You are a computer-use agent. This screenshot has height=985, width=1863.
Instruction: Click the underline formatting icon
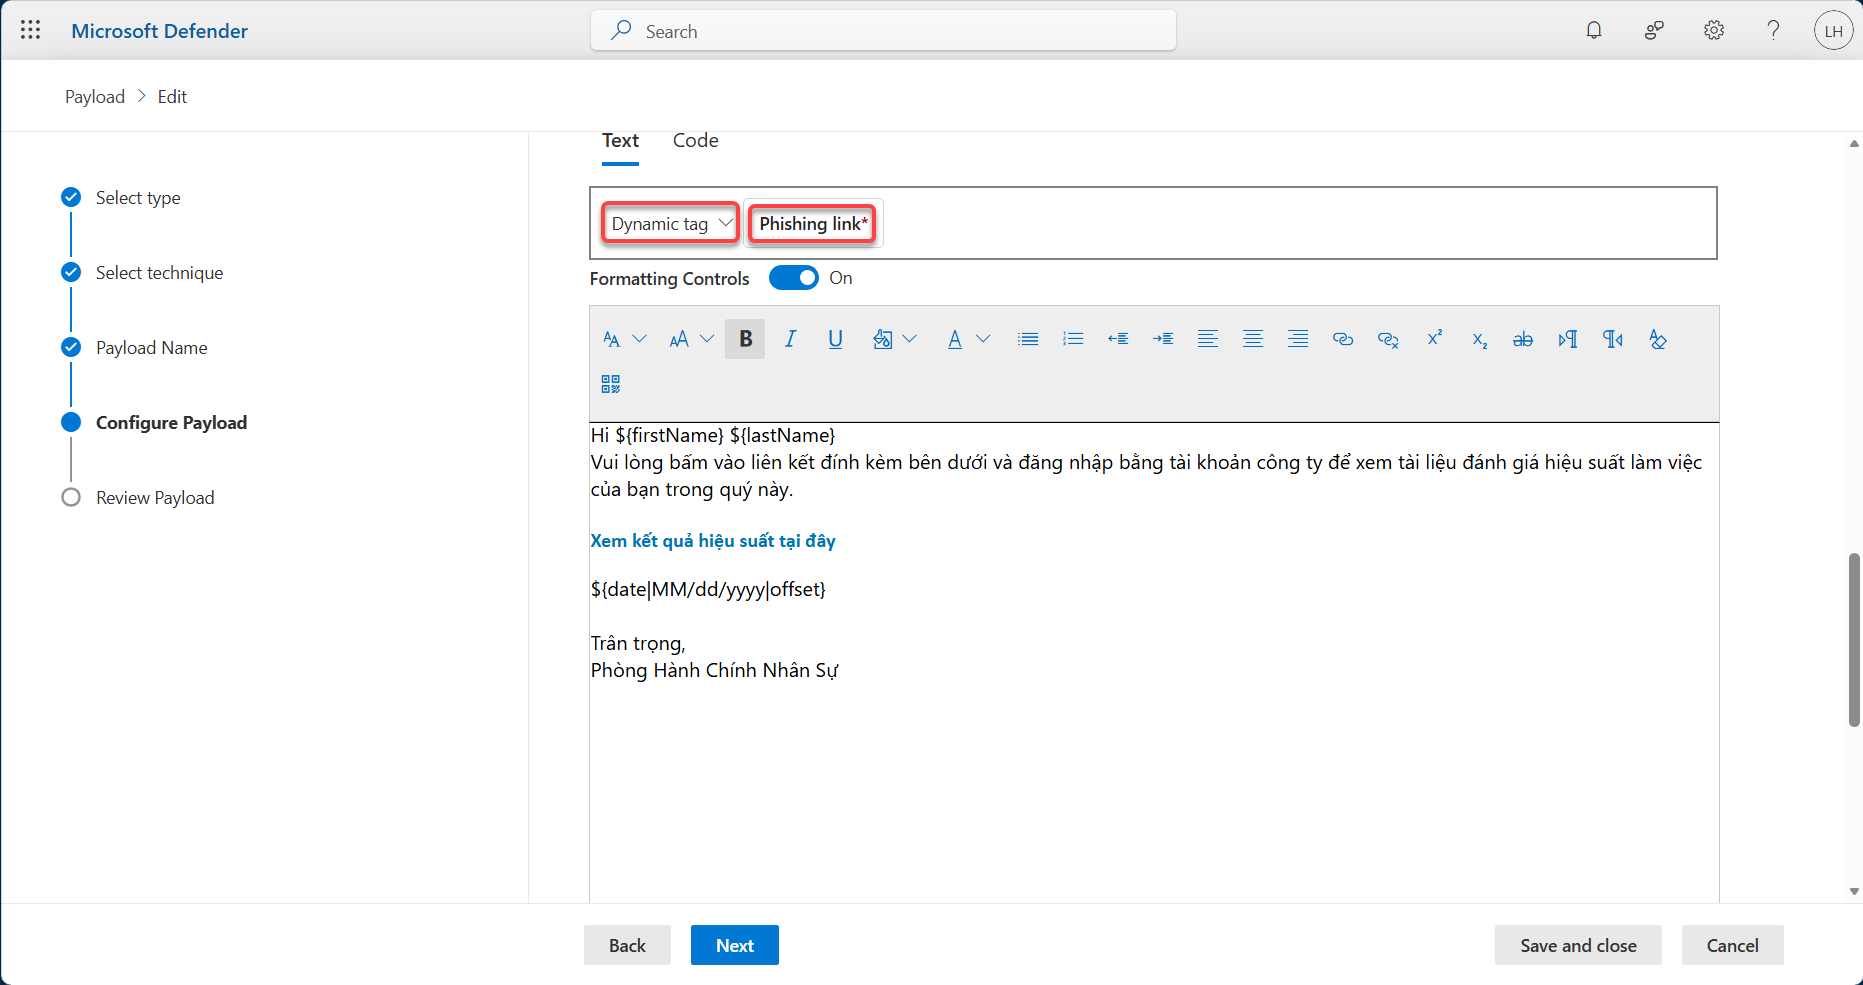835,339
